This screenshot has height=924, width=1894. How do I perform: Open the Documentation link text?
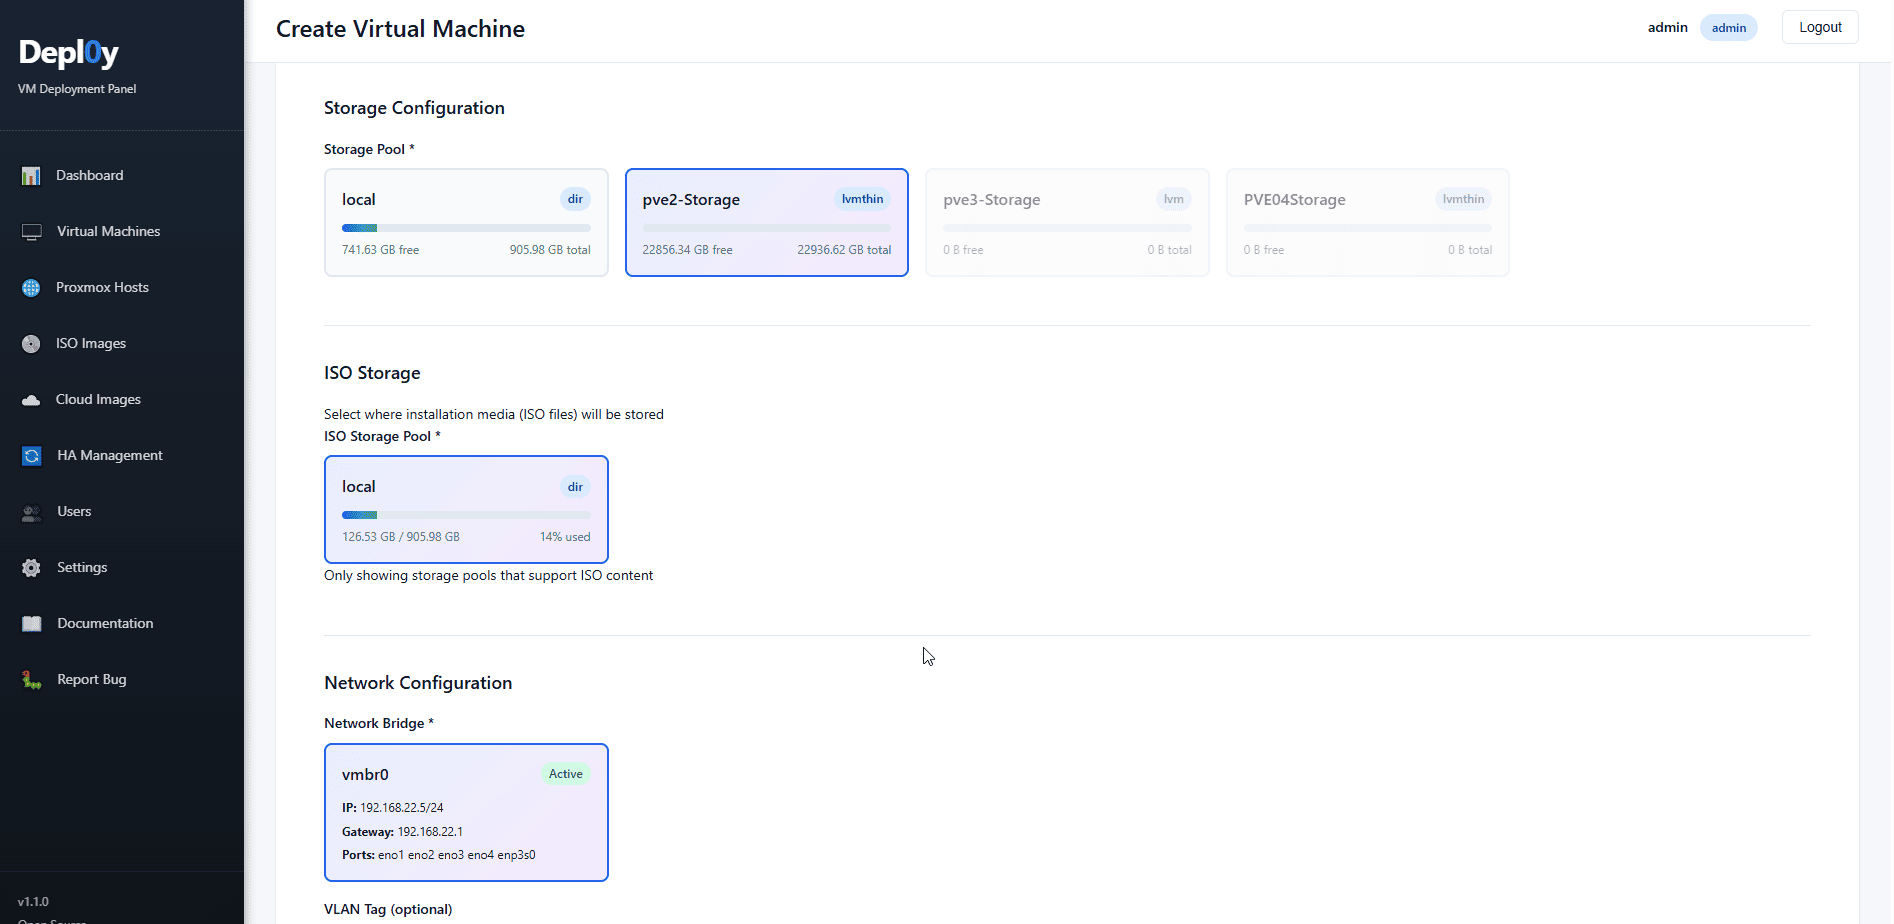(105, 623)
